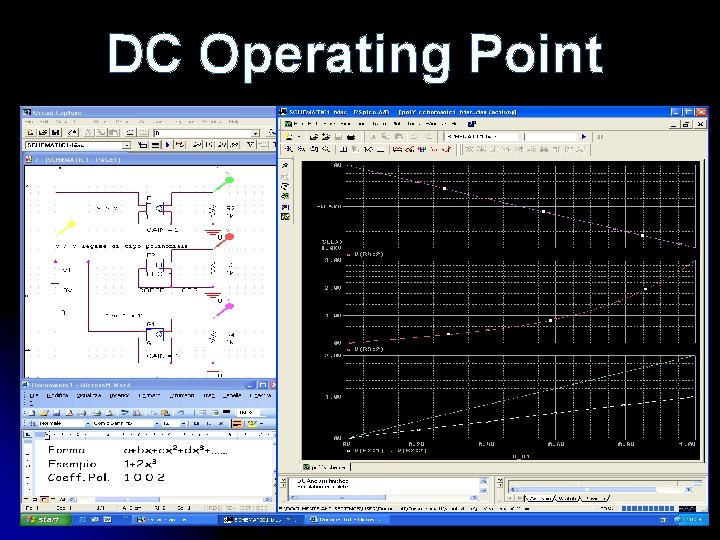Toggle the highlighted alignment button in Word
The width and height of the screenshot is (720, 540).
pyautogui.click(x=237, y=423)
